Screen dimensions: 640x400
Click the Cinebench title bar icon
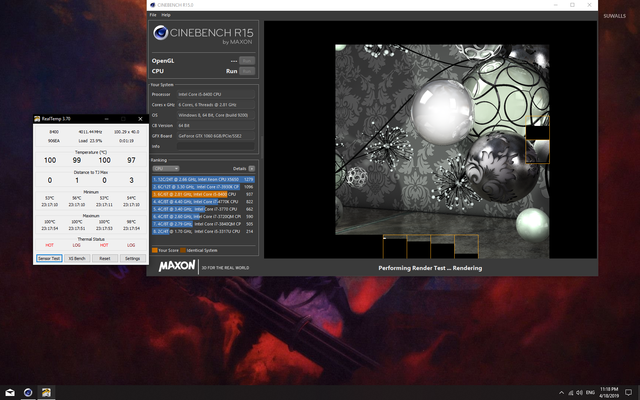(153, 5)
